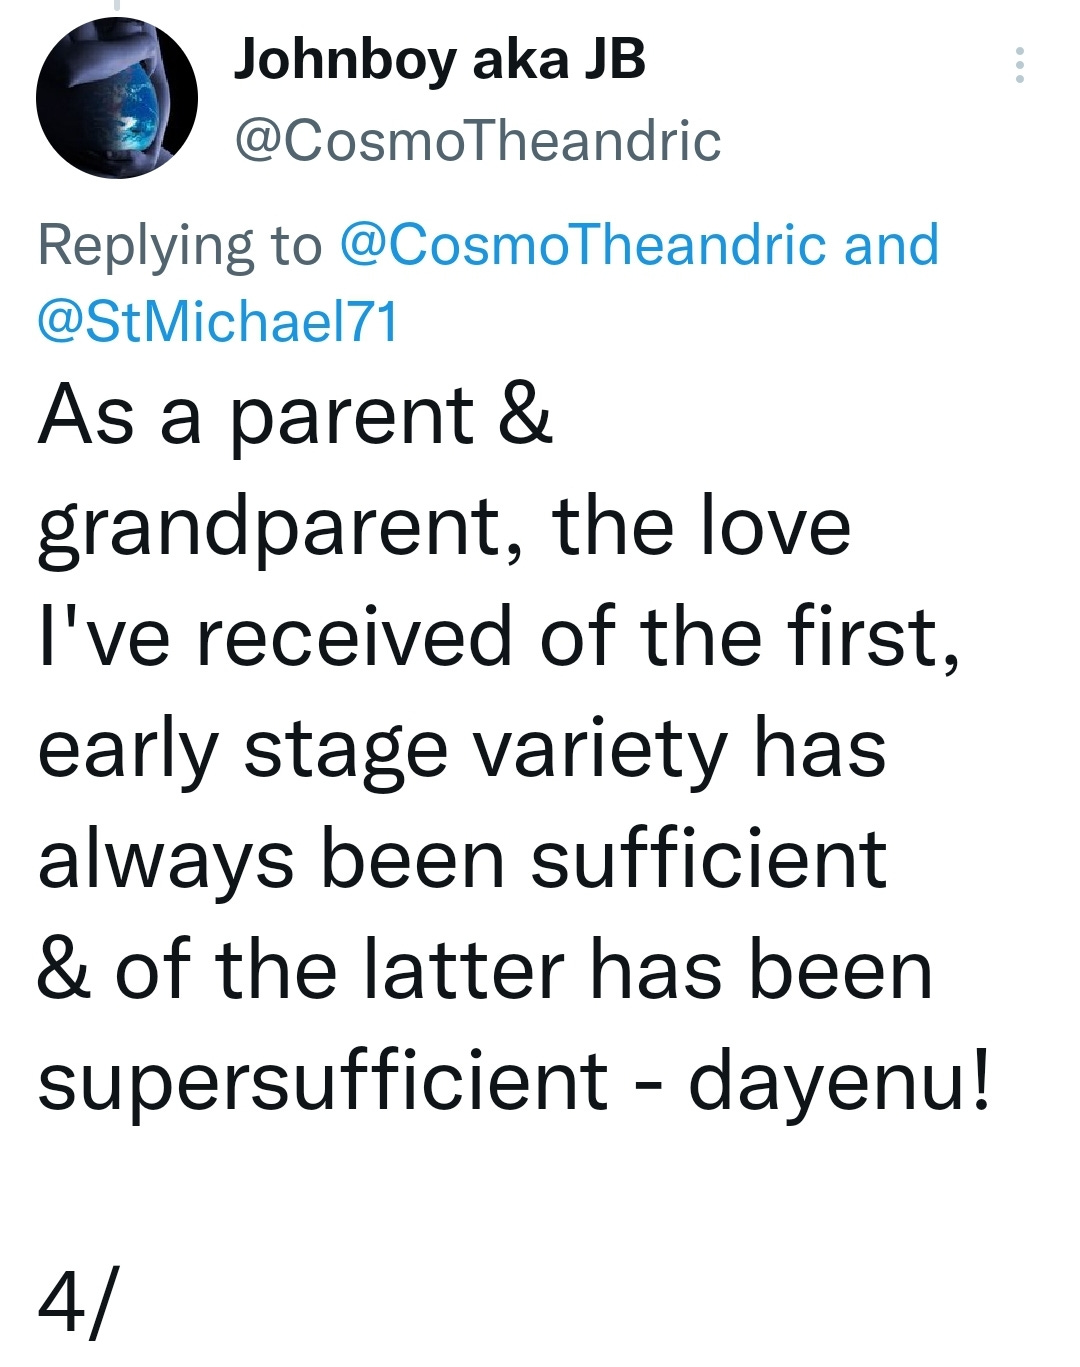Click the ampersand after 'As a parent'
Image resolution: width=1080 pixels, height=1367 pixels.
[525, 416]
